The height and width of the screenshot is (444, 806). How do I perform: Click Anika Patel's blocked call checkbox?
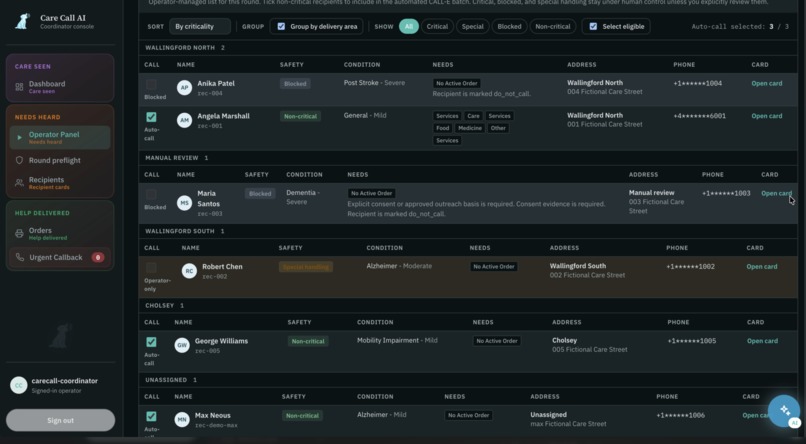click(151, 84)
